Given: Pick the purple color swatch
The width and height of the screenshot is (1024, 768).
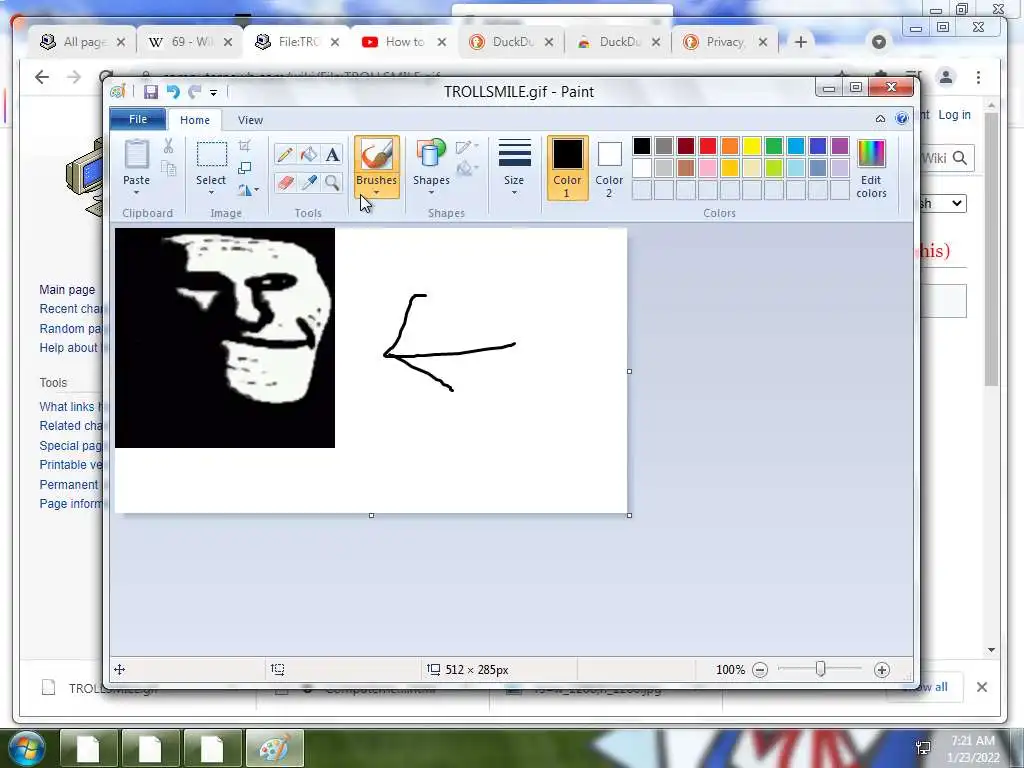Looking at the screenshot, I should pyautogui.click(x=840, y=146).
